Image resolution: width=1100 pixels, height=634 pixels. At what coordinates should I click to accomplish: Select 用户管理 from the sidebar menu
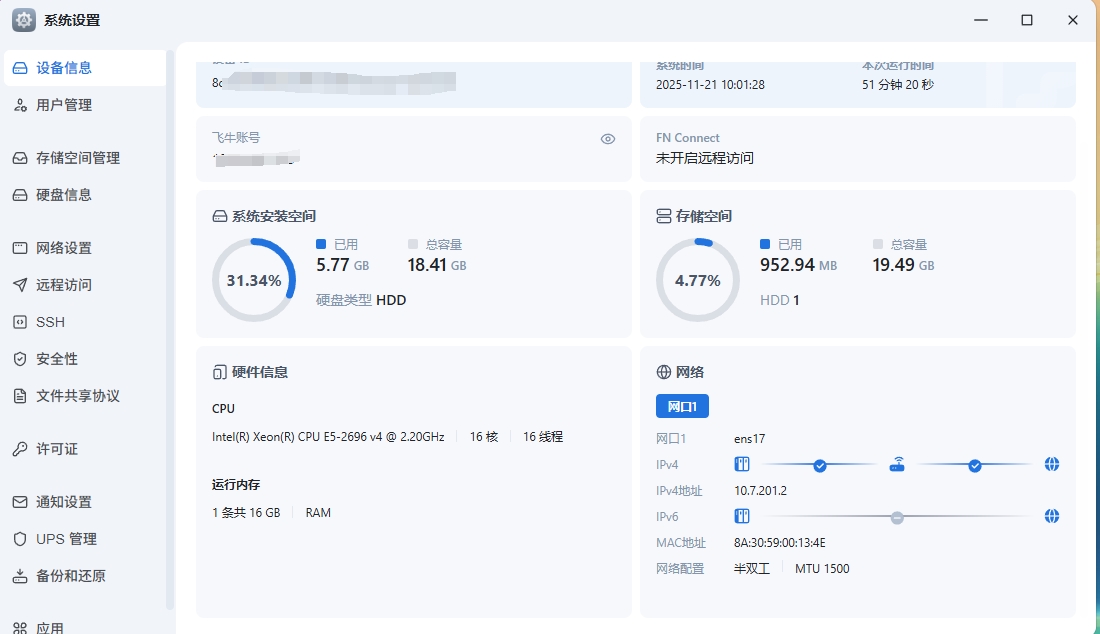(x=62, y=104)
